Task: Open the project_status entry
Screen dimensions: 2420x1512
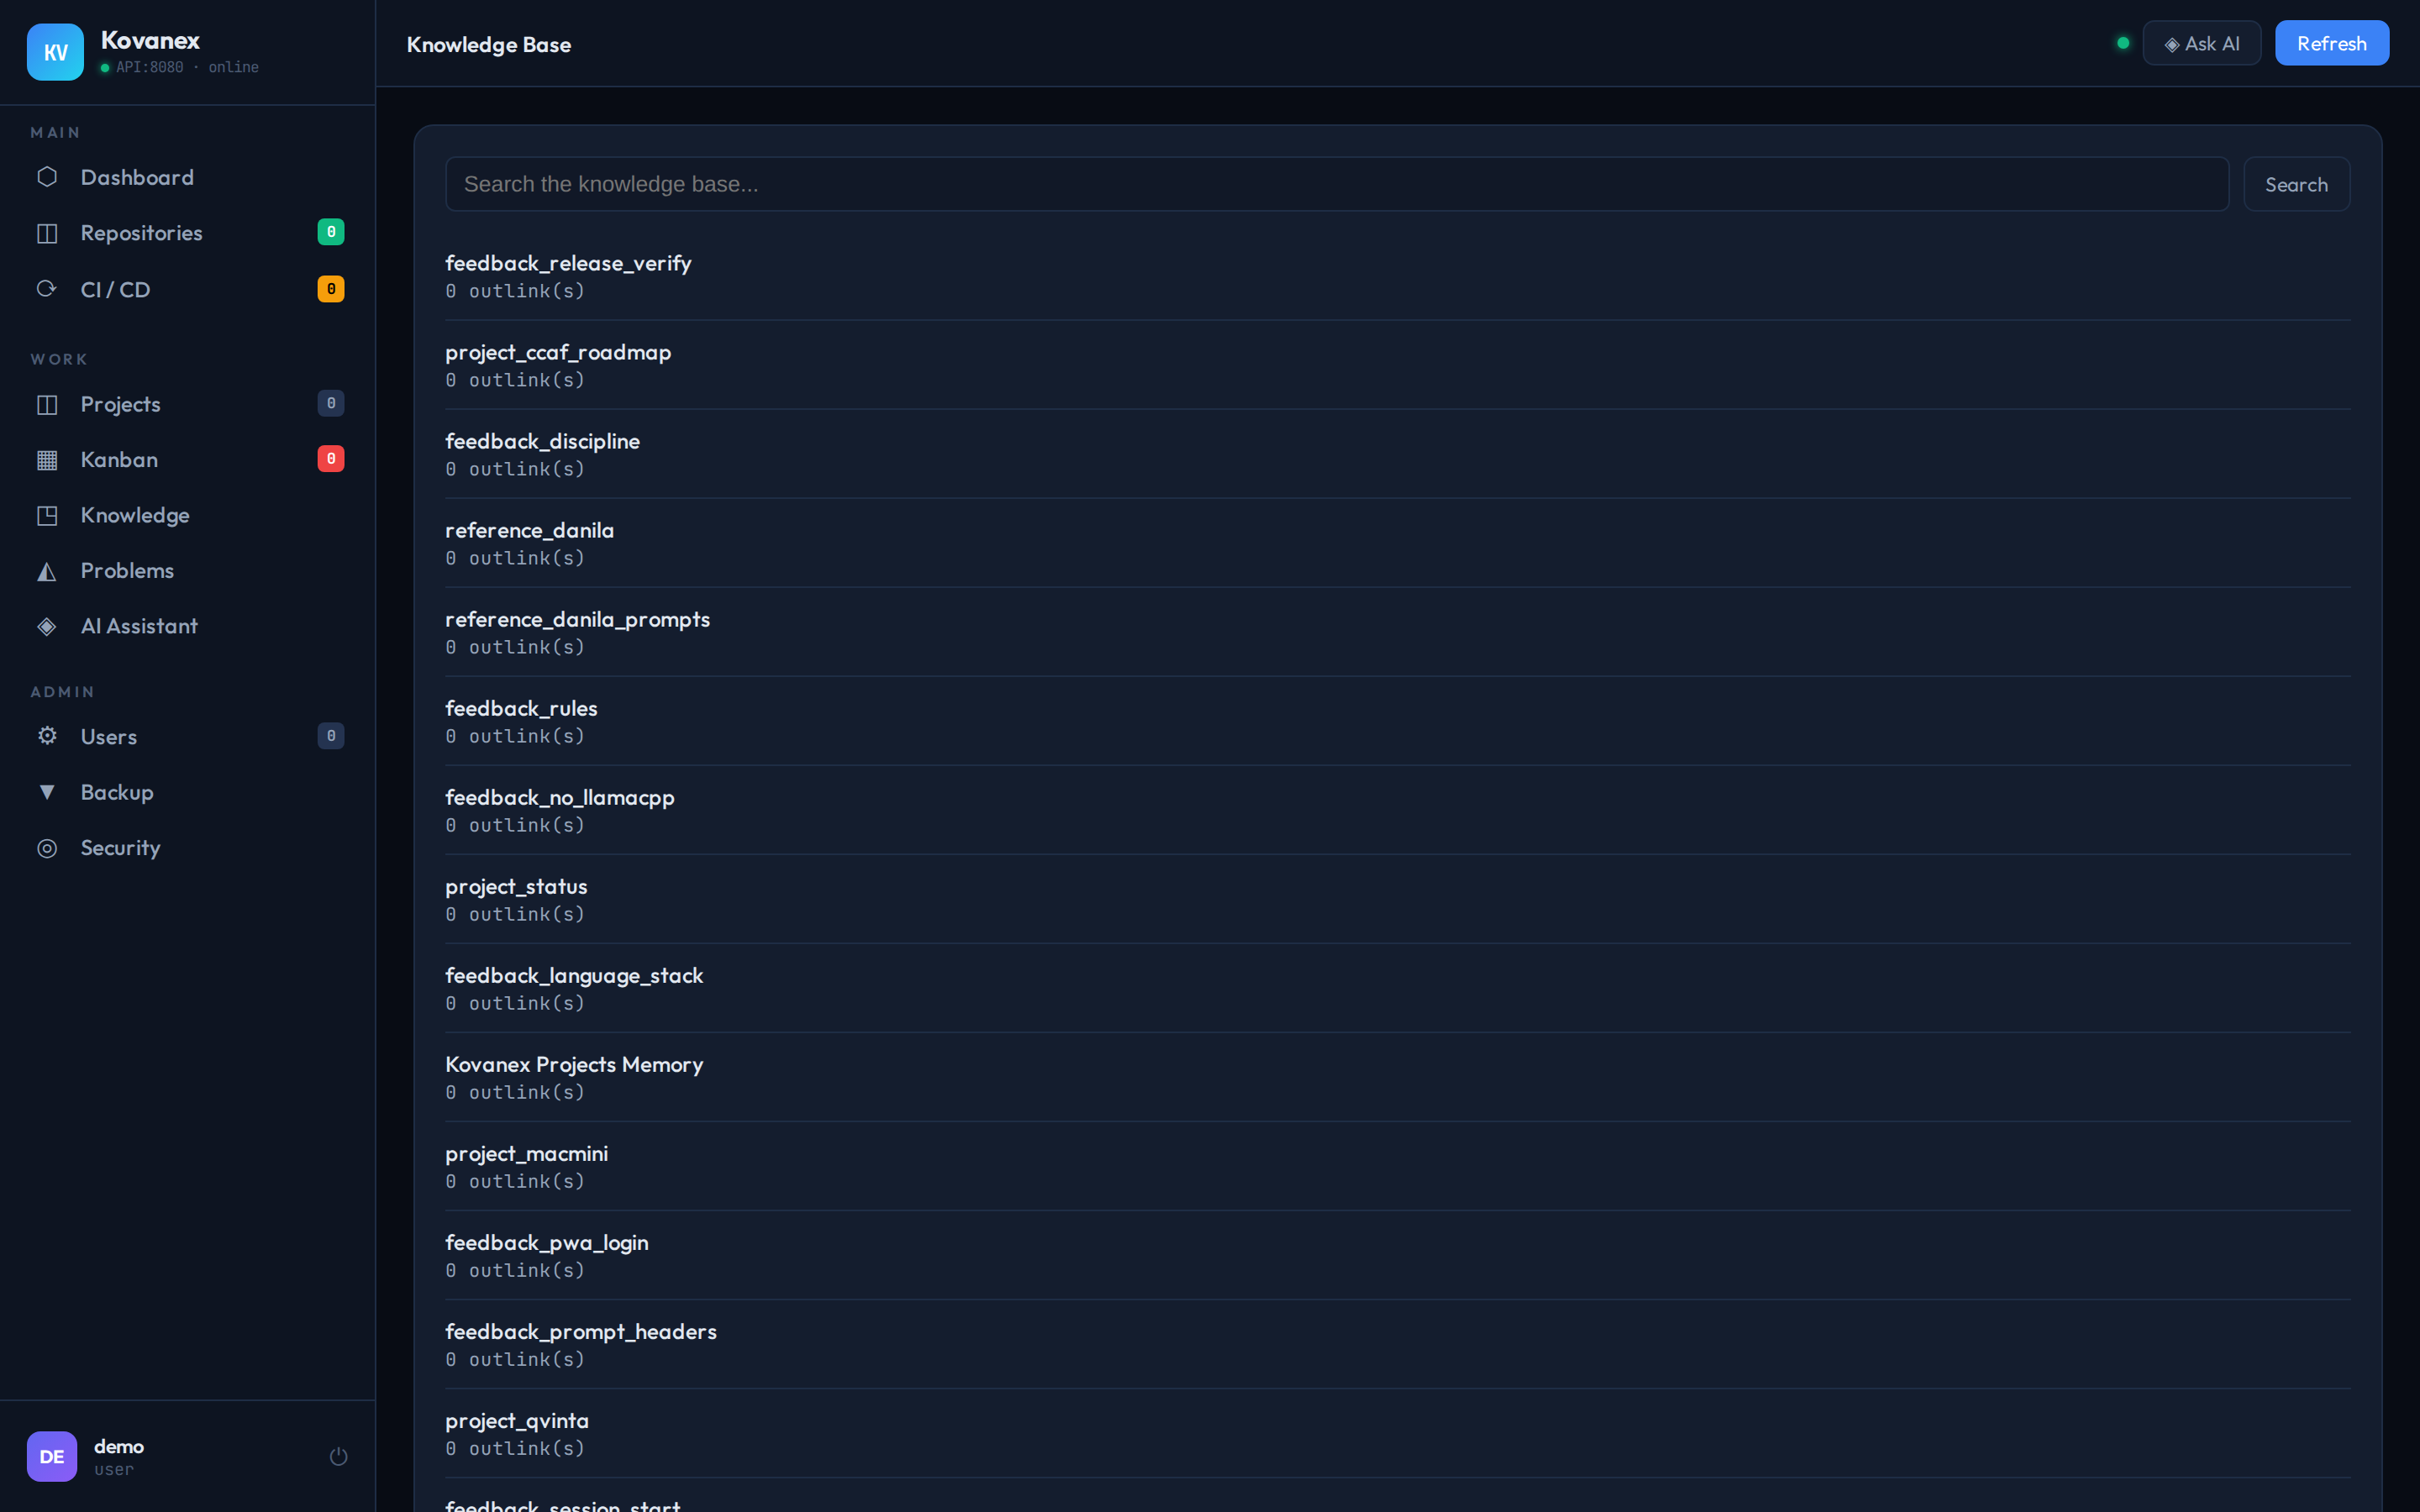Action: tap(1398, 899)
